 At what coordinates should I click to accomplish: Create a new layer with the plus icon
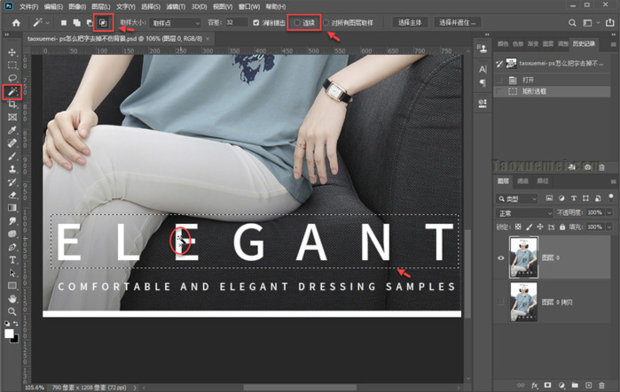pos(588,385)
